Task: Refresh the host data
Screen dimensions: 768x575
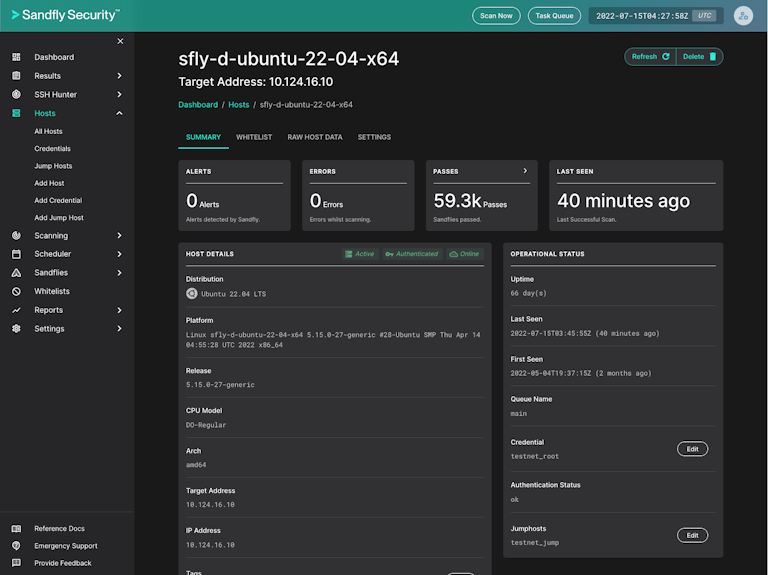Action: [x=650, y=57]
